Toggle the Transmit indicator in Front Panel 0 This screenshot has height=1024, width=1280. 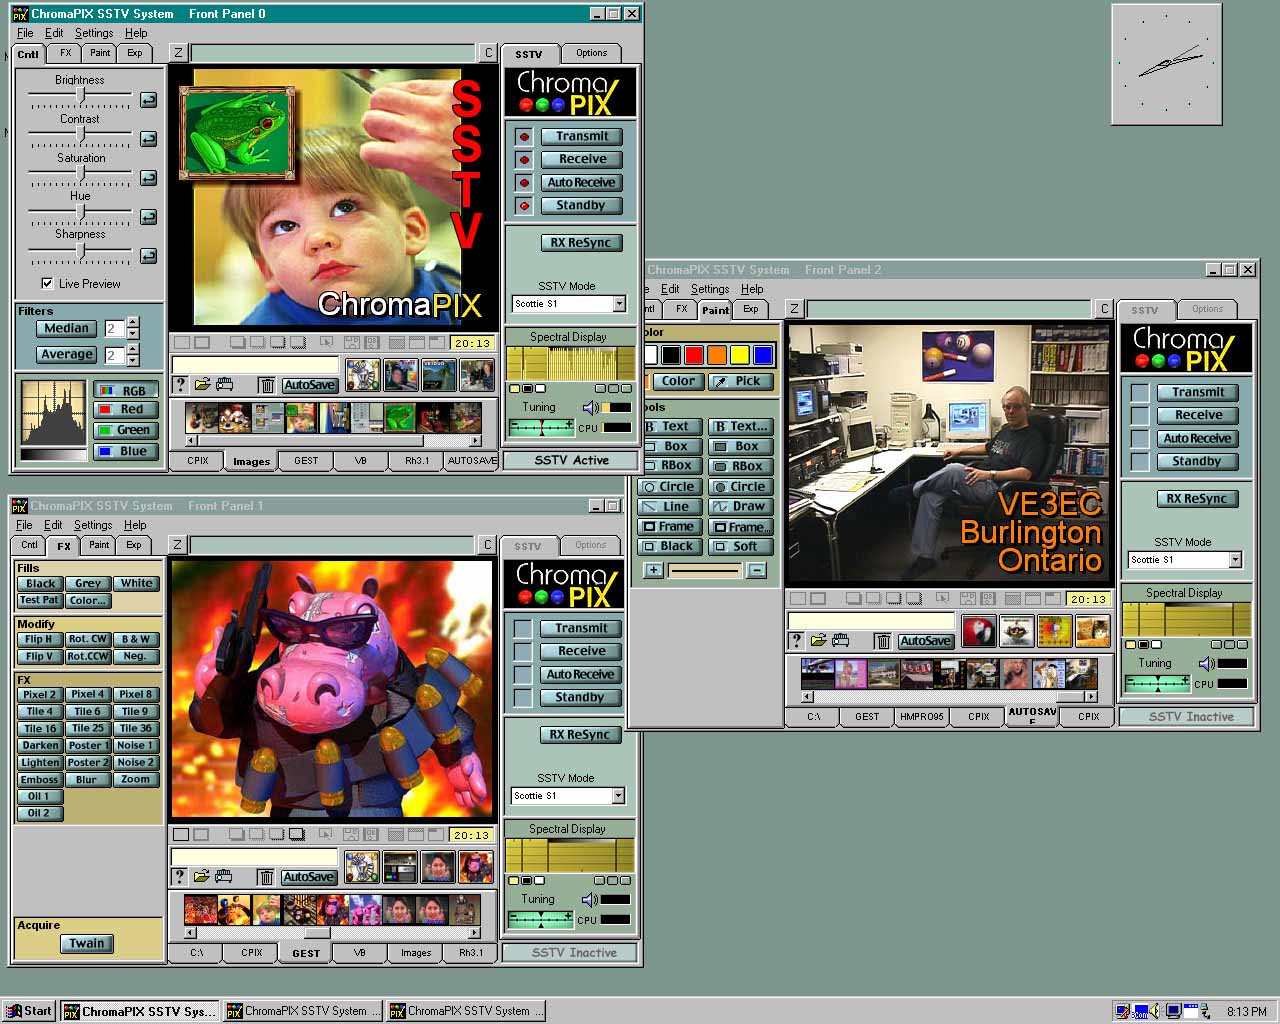tap(523, 137)
